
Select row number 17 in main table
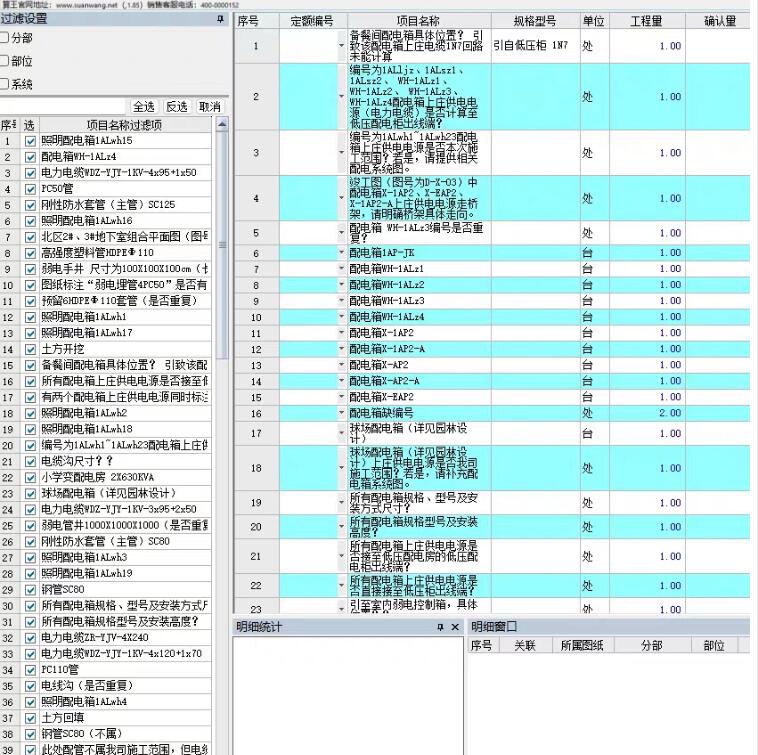(x=257, y=434)
